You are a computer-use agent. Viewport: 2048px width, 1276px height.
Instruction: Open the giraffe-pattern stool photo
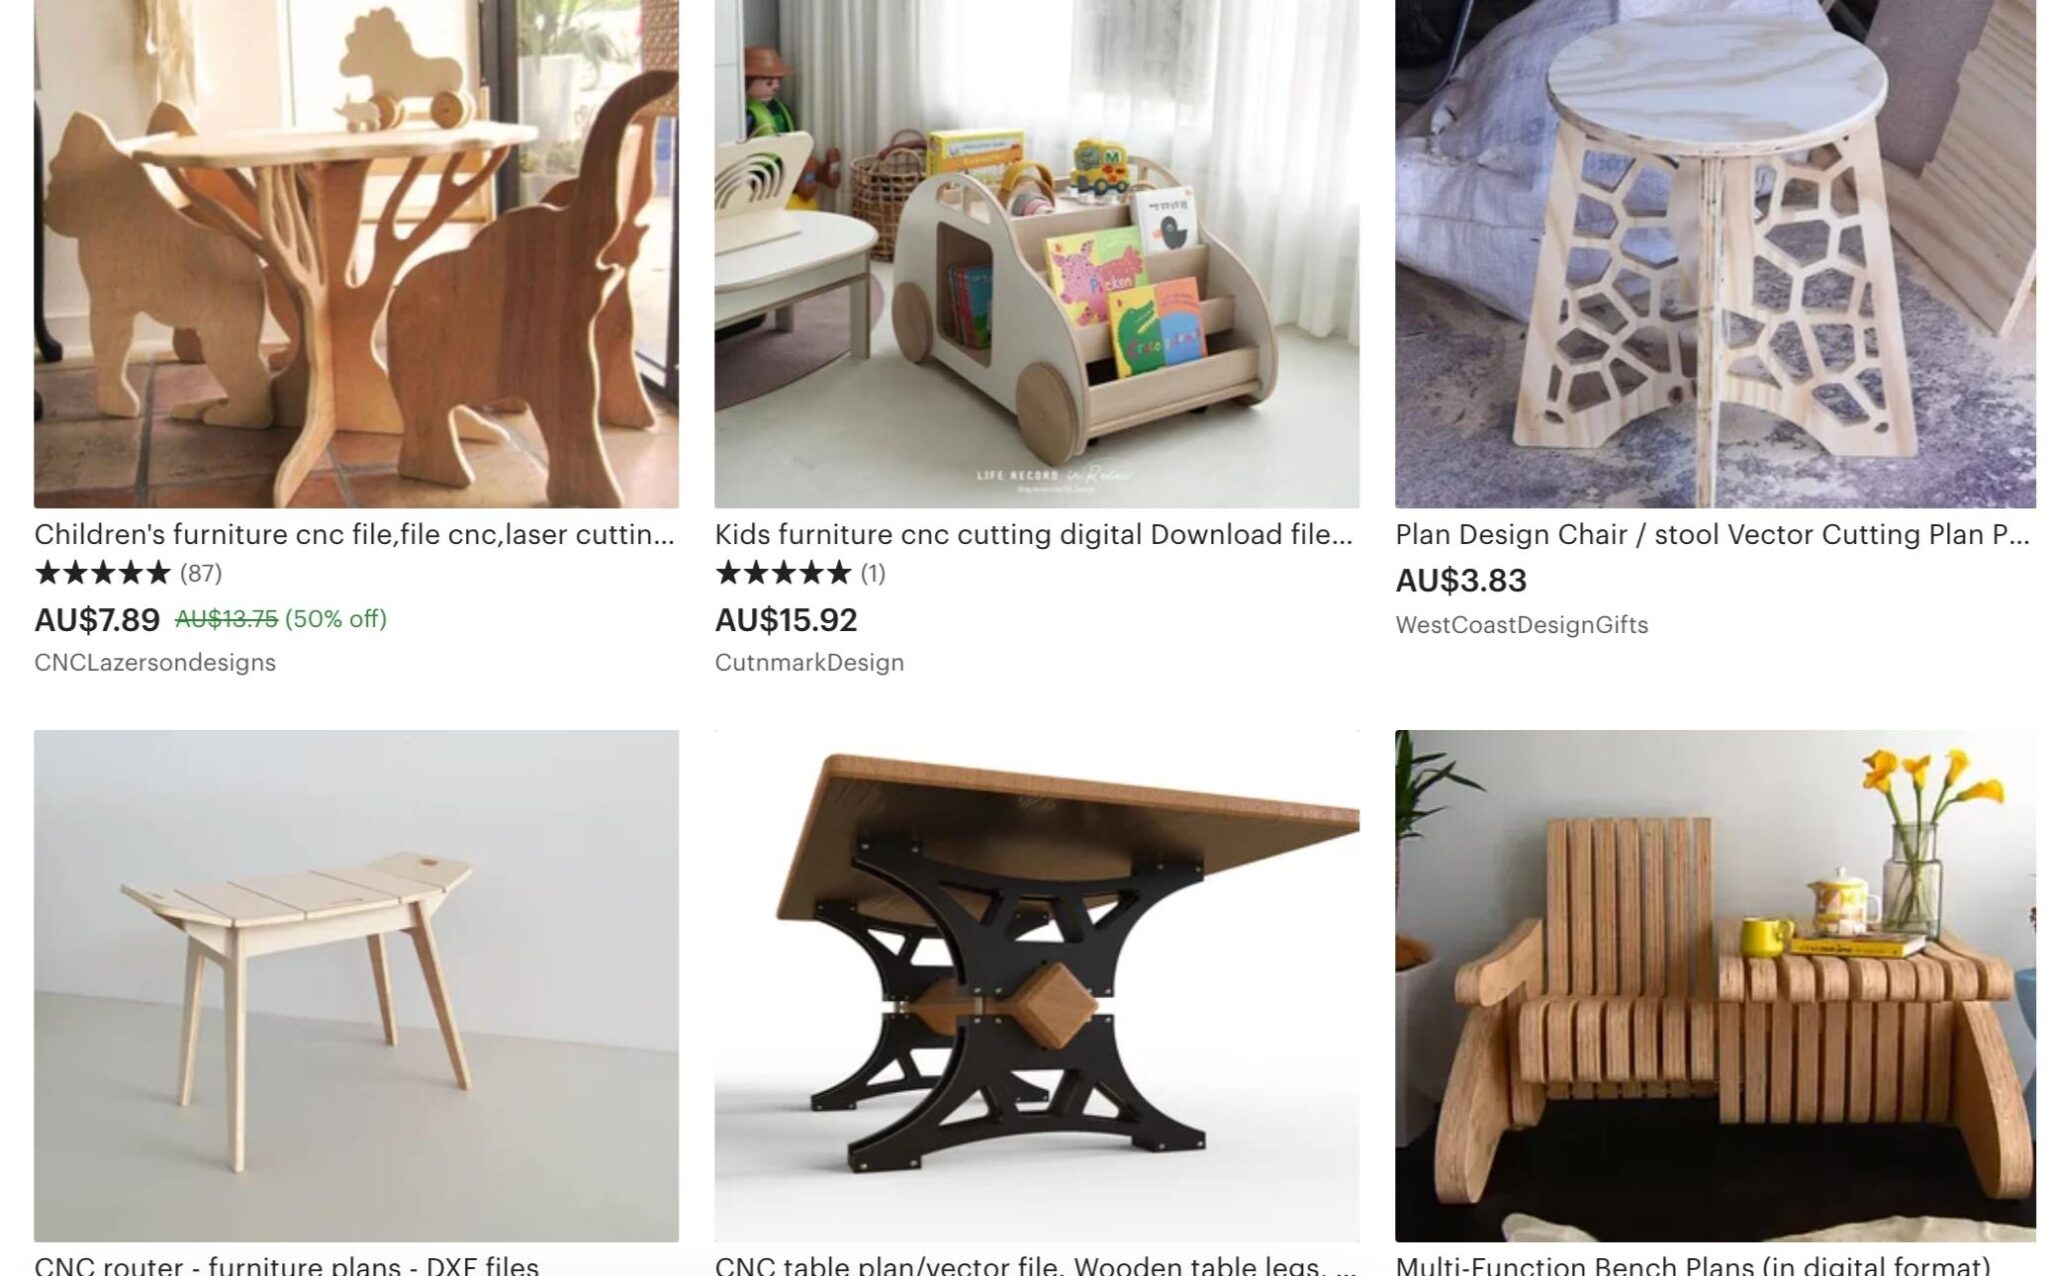pos(1715,254)
